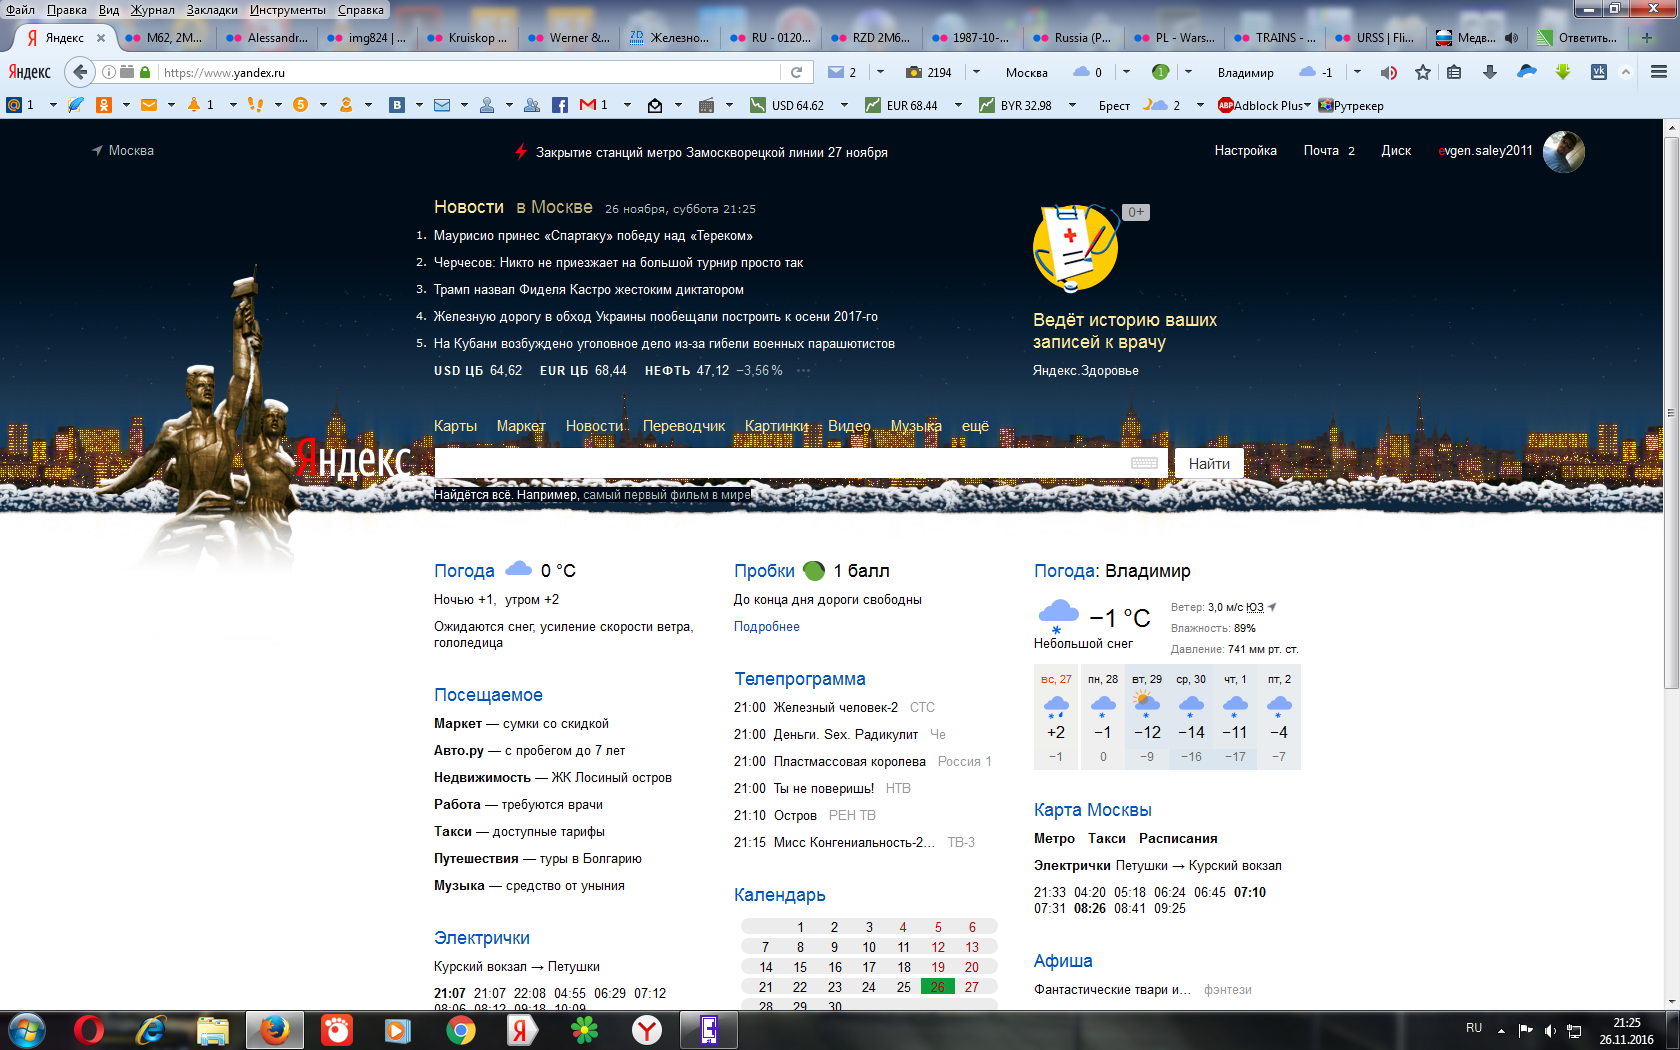This screenshot has width=1680, height=1050.
Task: Open the Firefox hamburger menu
Action: click(1658, 72)
